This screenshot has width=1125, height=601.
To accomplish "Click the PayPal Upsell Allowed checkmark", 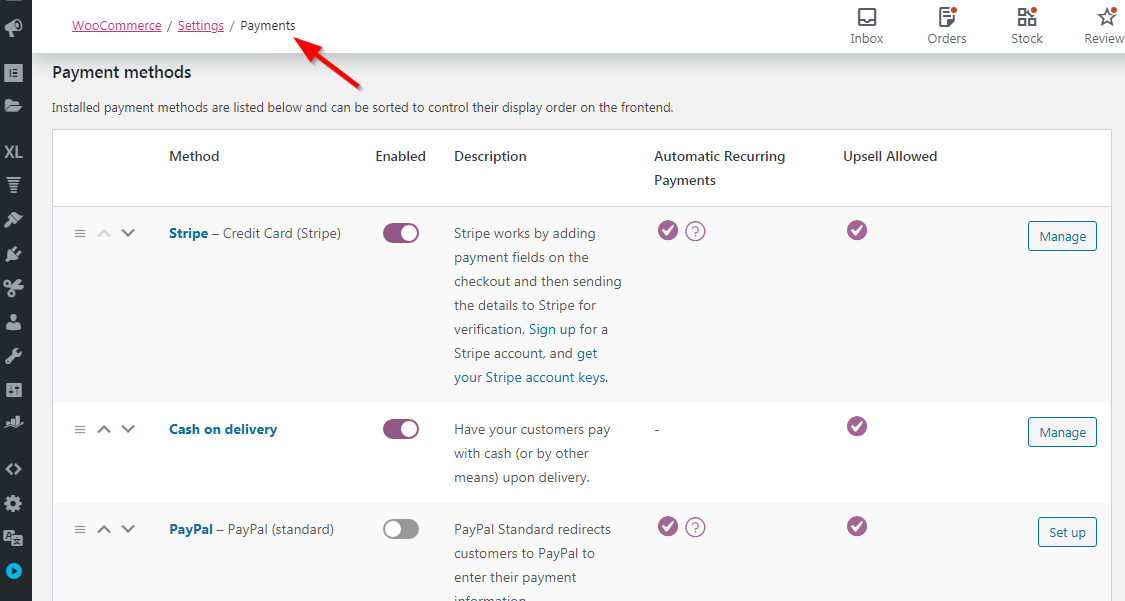I will point(857,526).
